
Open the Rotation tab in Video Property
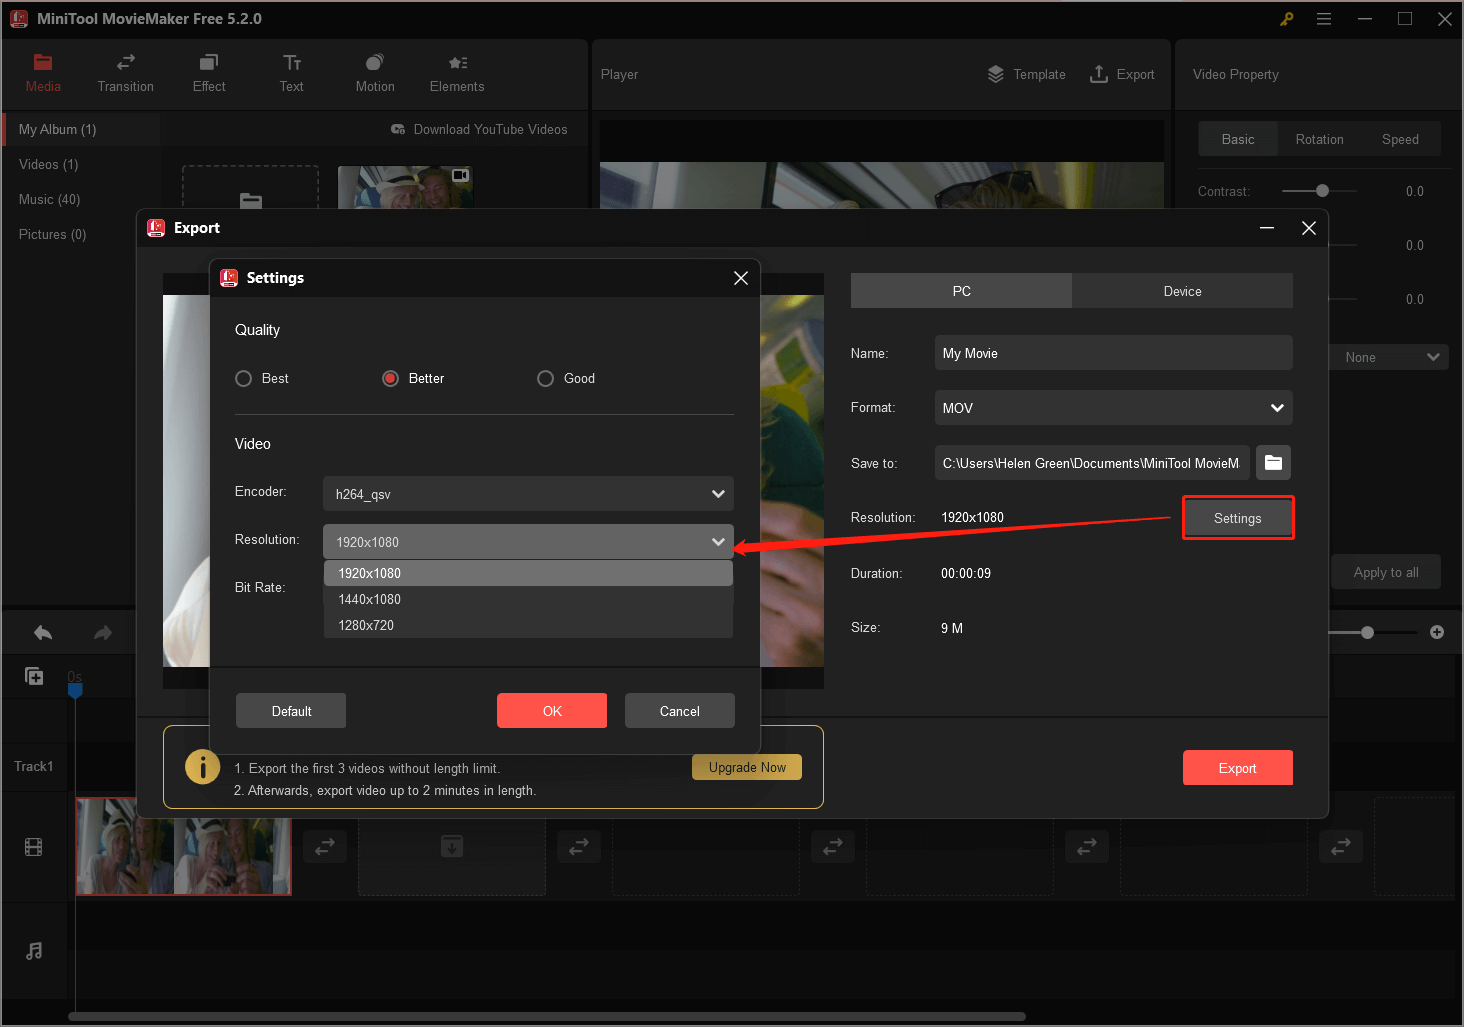coord(1319,138)
